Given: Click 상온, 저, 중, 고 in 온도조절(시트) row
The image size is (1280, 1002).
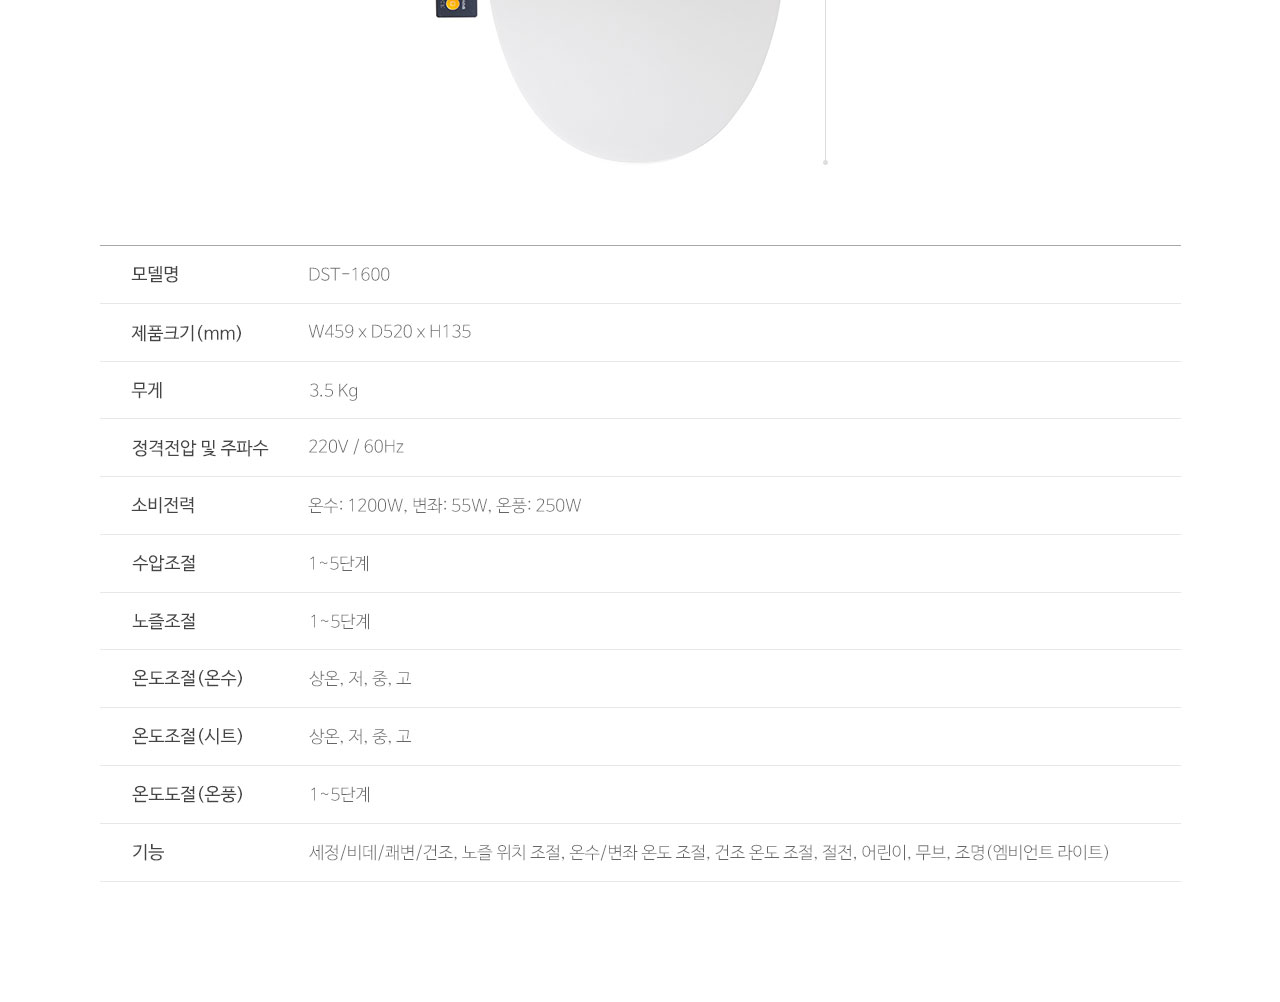Looking at the screenshot, I should click(x=360, y=737).
